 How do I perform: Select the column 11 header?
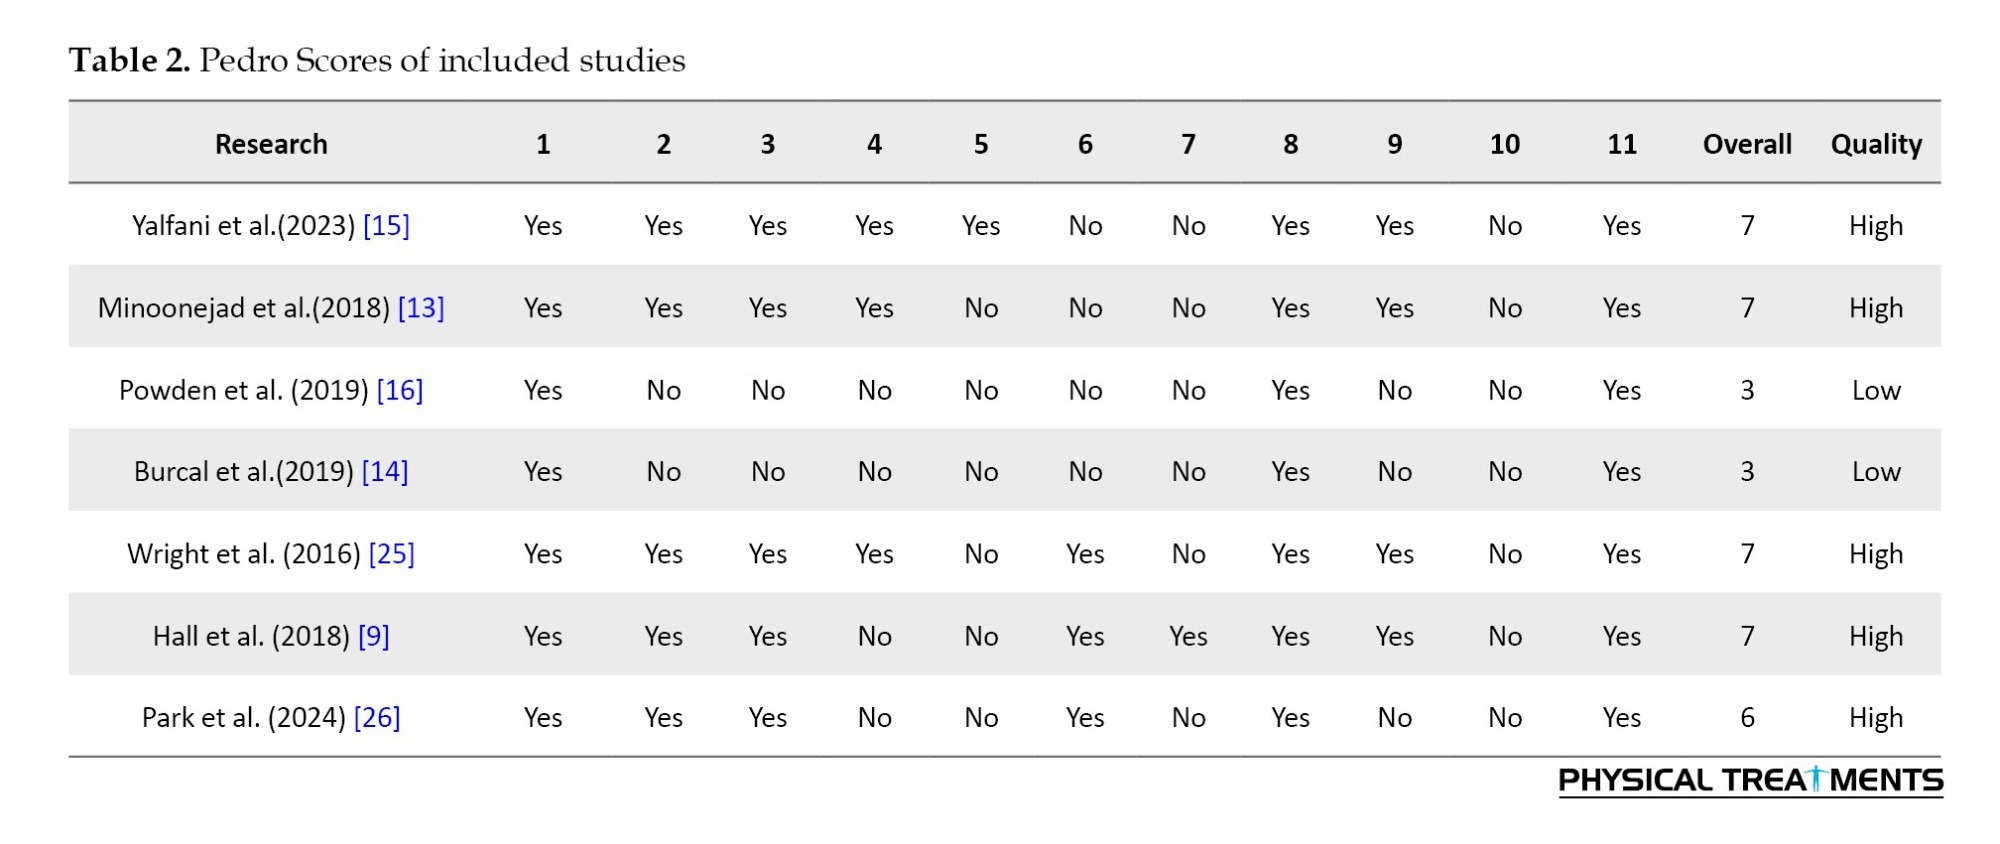(x=1621, y=144)
